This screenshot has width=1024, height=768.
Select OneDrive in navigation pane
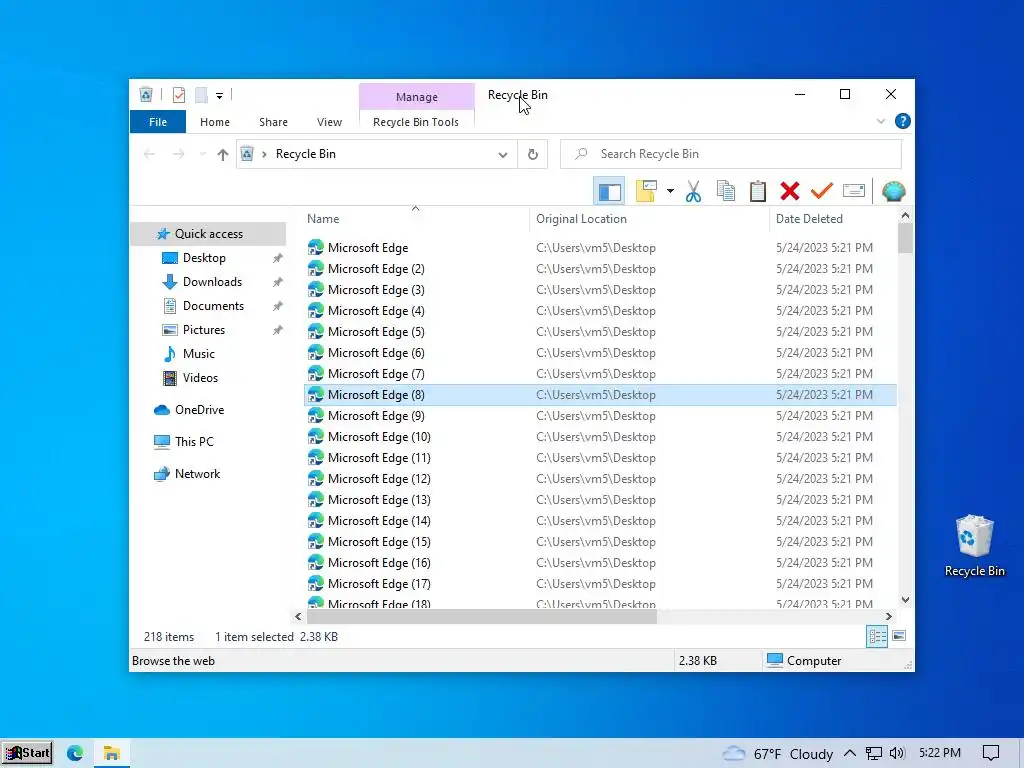199,410
